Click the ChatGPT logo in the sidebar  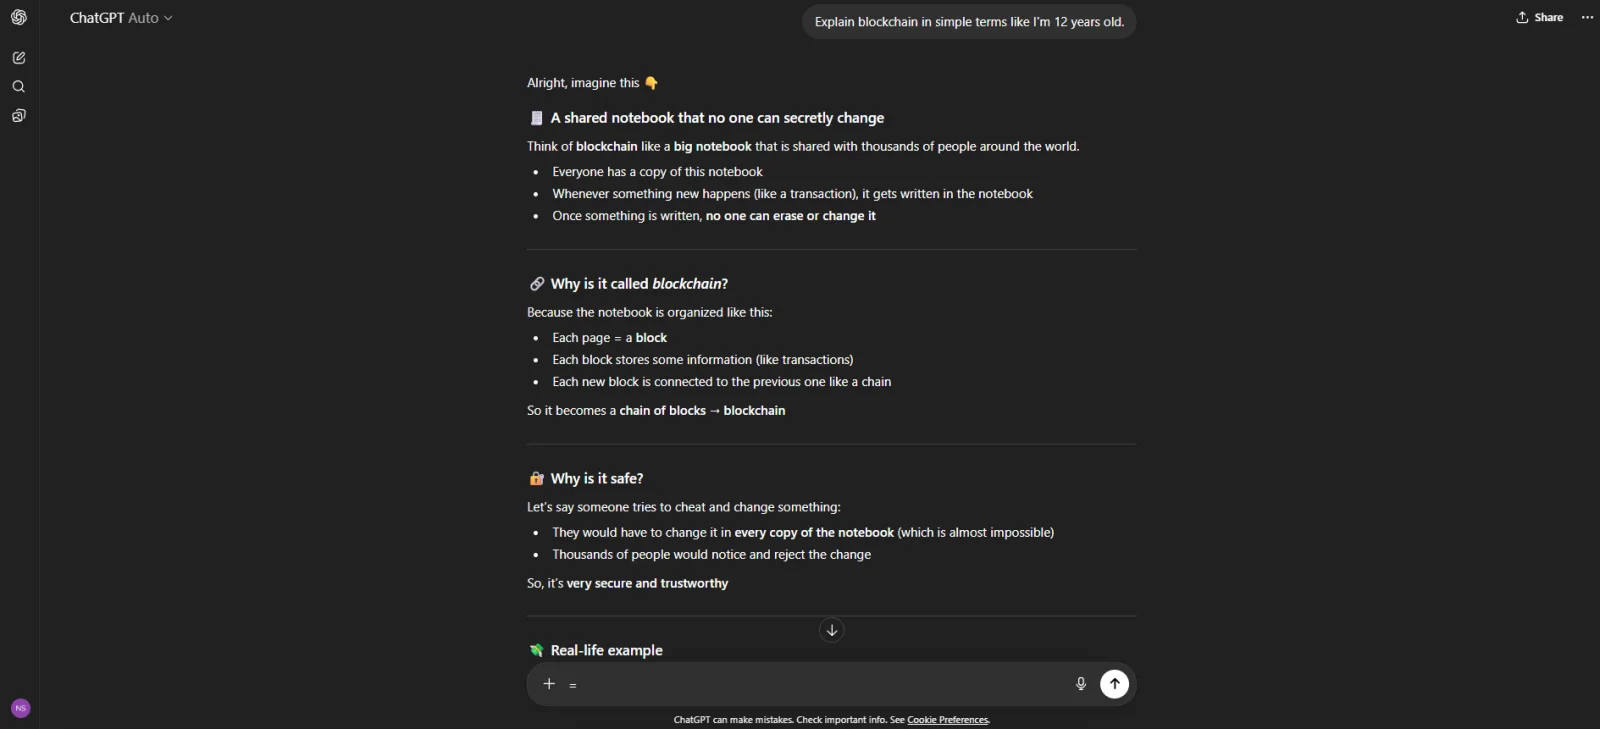[19, 17]
